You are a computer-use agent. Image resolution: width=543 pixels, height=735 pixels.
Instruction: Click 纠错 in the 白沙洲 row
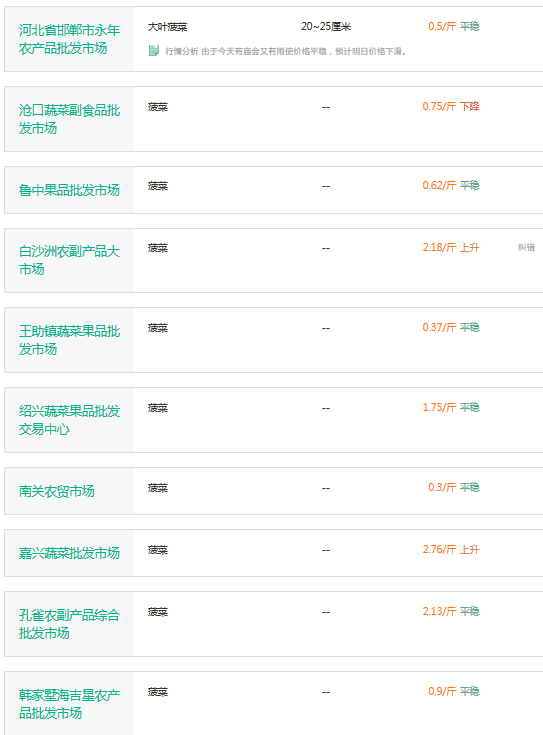coord(526,247)
